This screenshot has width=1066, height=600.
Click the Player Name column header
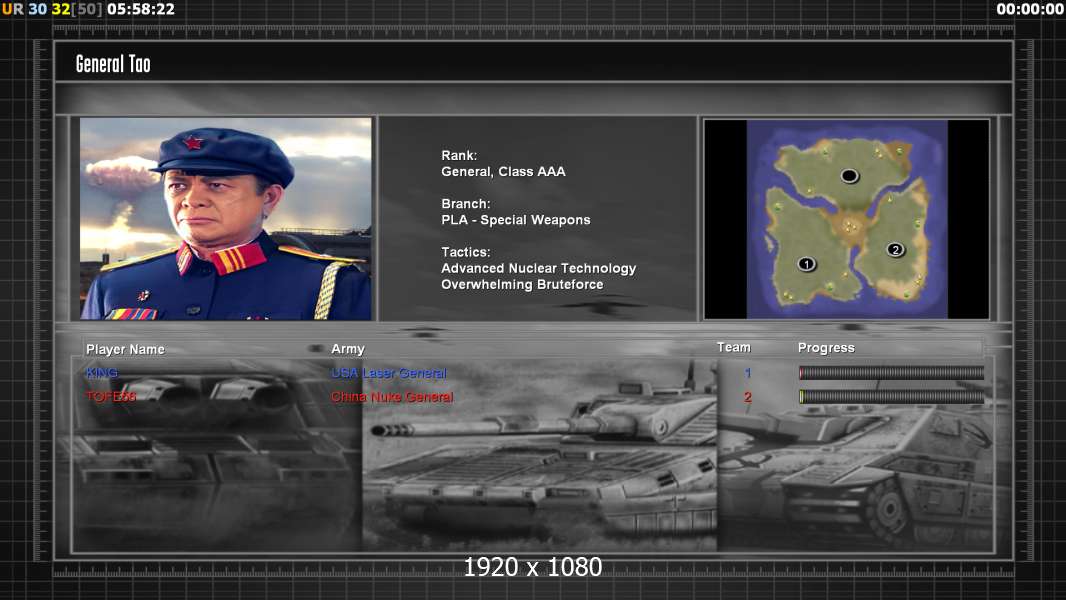pos(125,349)
